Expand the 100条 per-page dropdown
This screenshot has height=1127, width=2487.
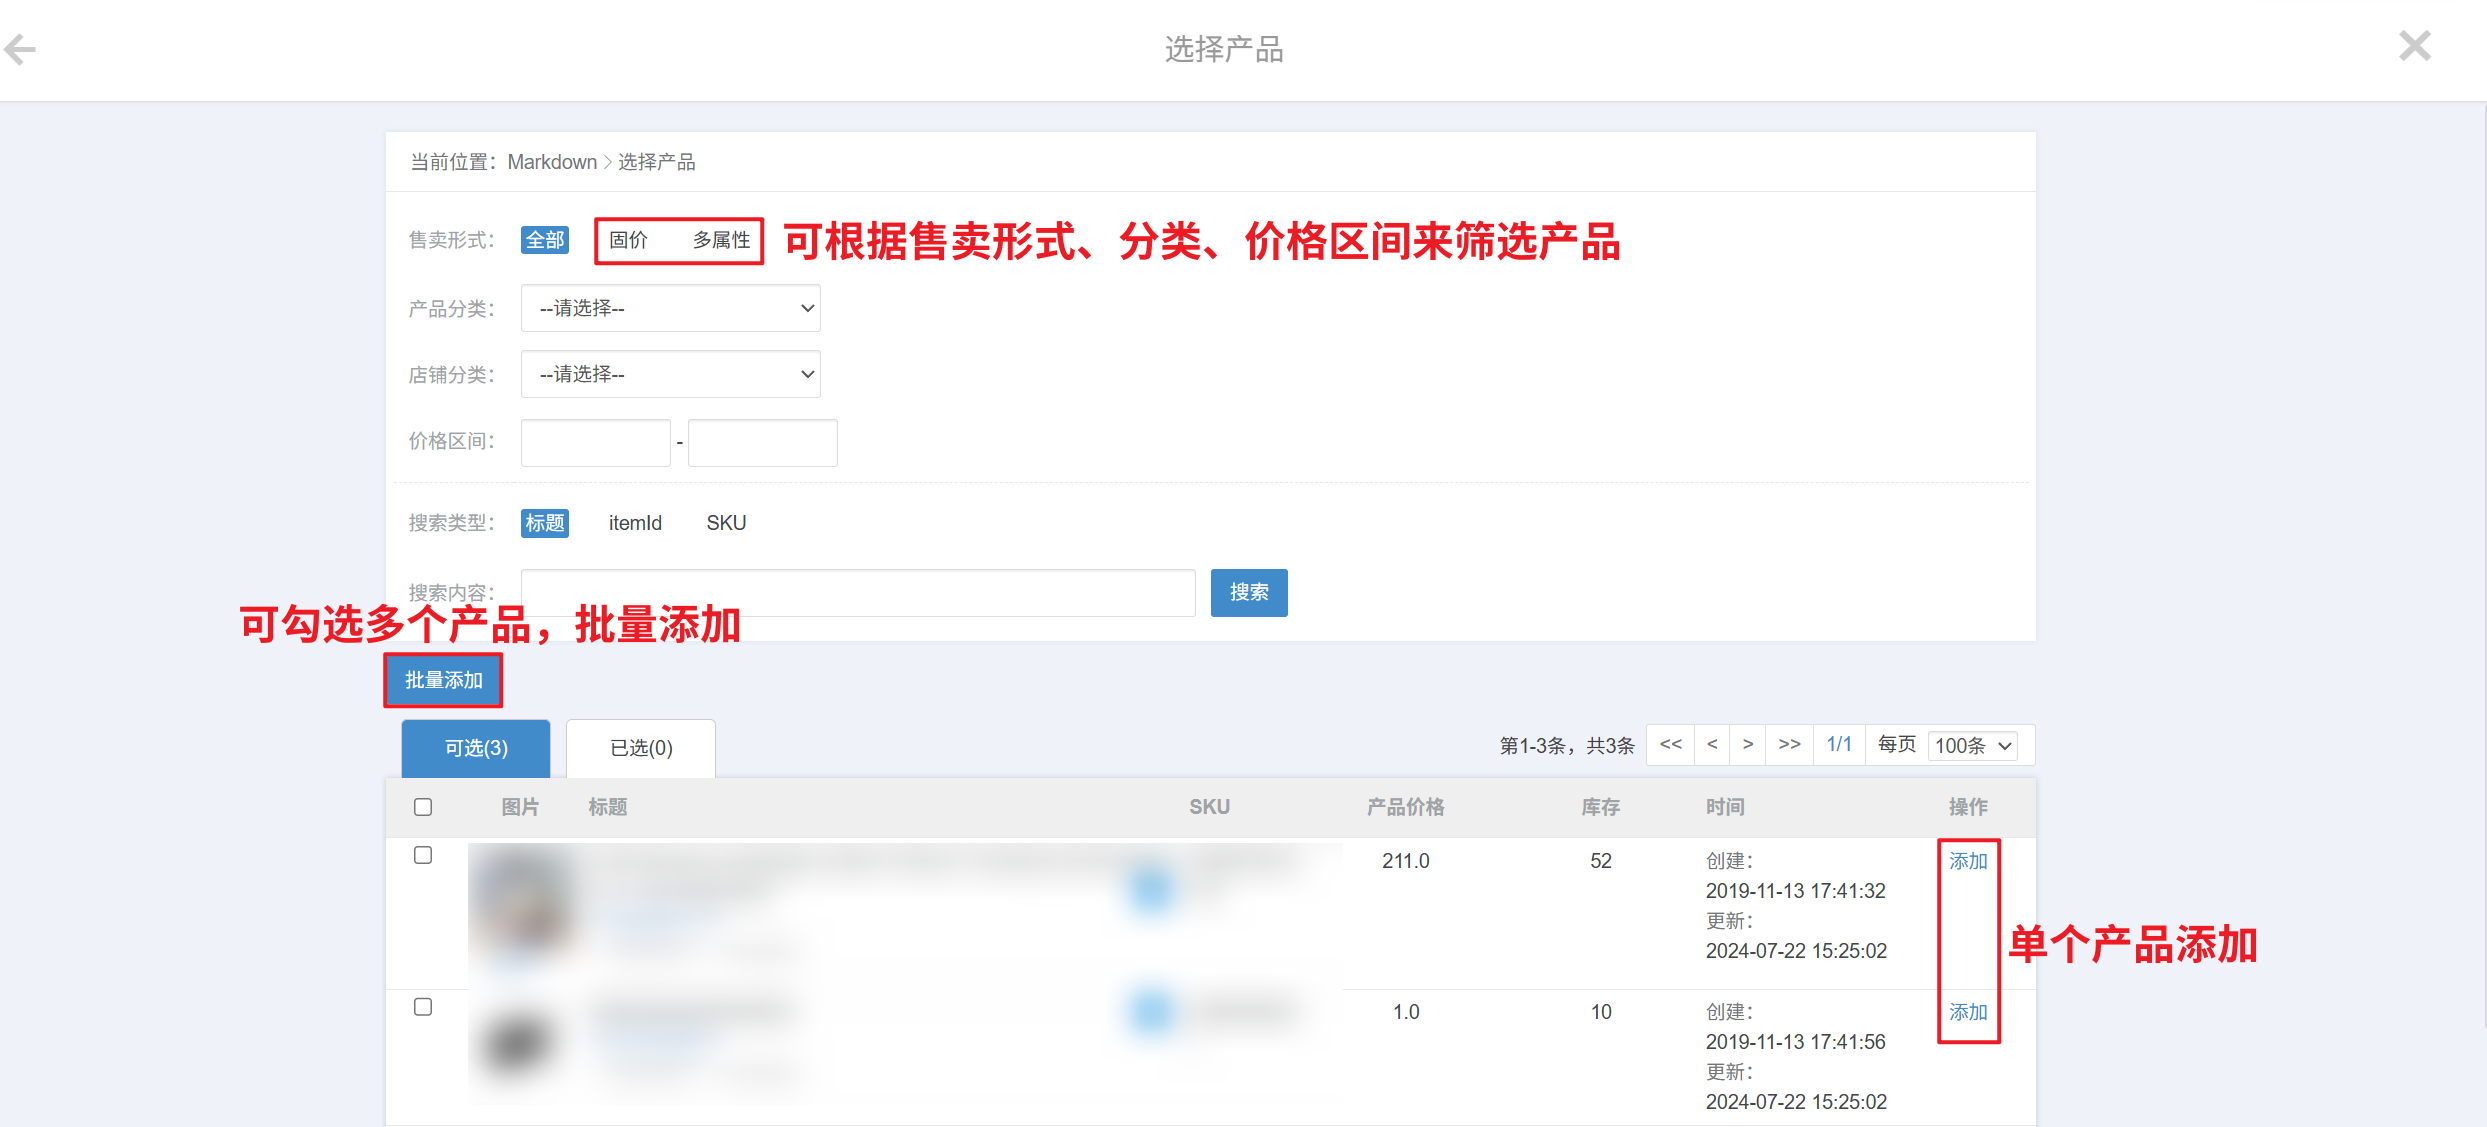point(1972,746)
